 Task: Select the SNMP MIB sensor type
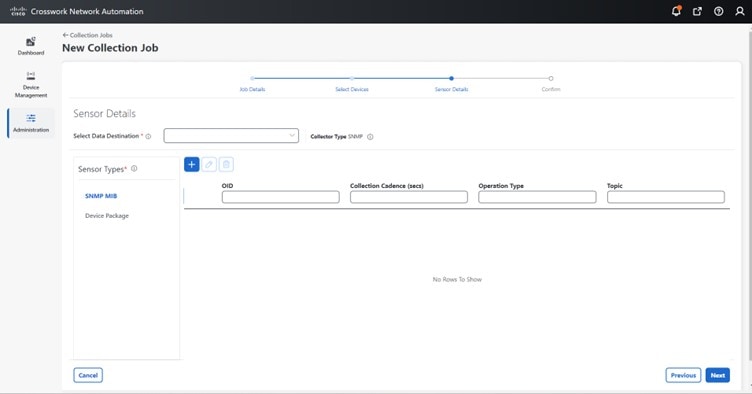[x=101, y=196]
